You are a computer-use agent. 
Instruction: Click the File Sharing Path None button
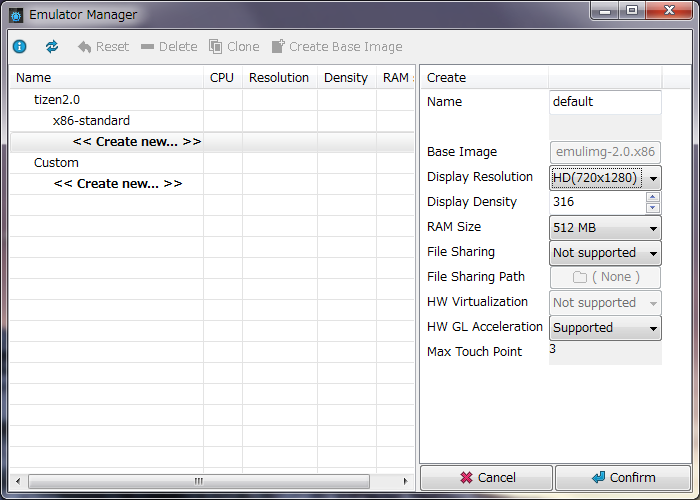click(x=605, y=277)
